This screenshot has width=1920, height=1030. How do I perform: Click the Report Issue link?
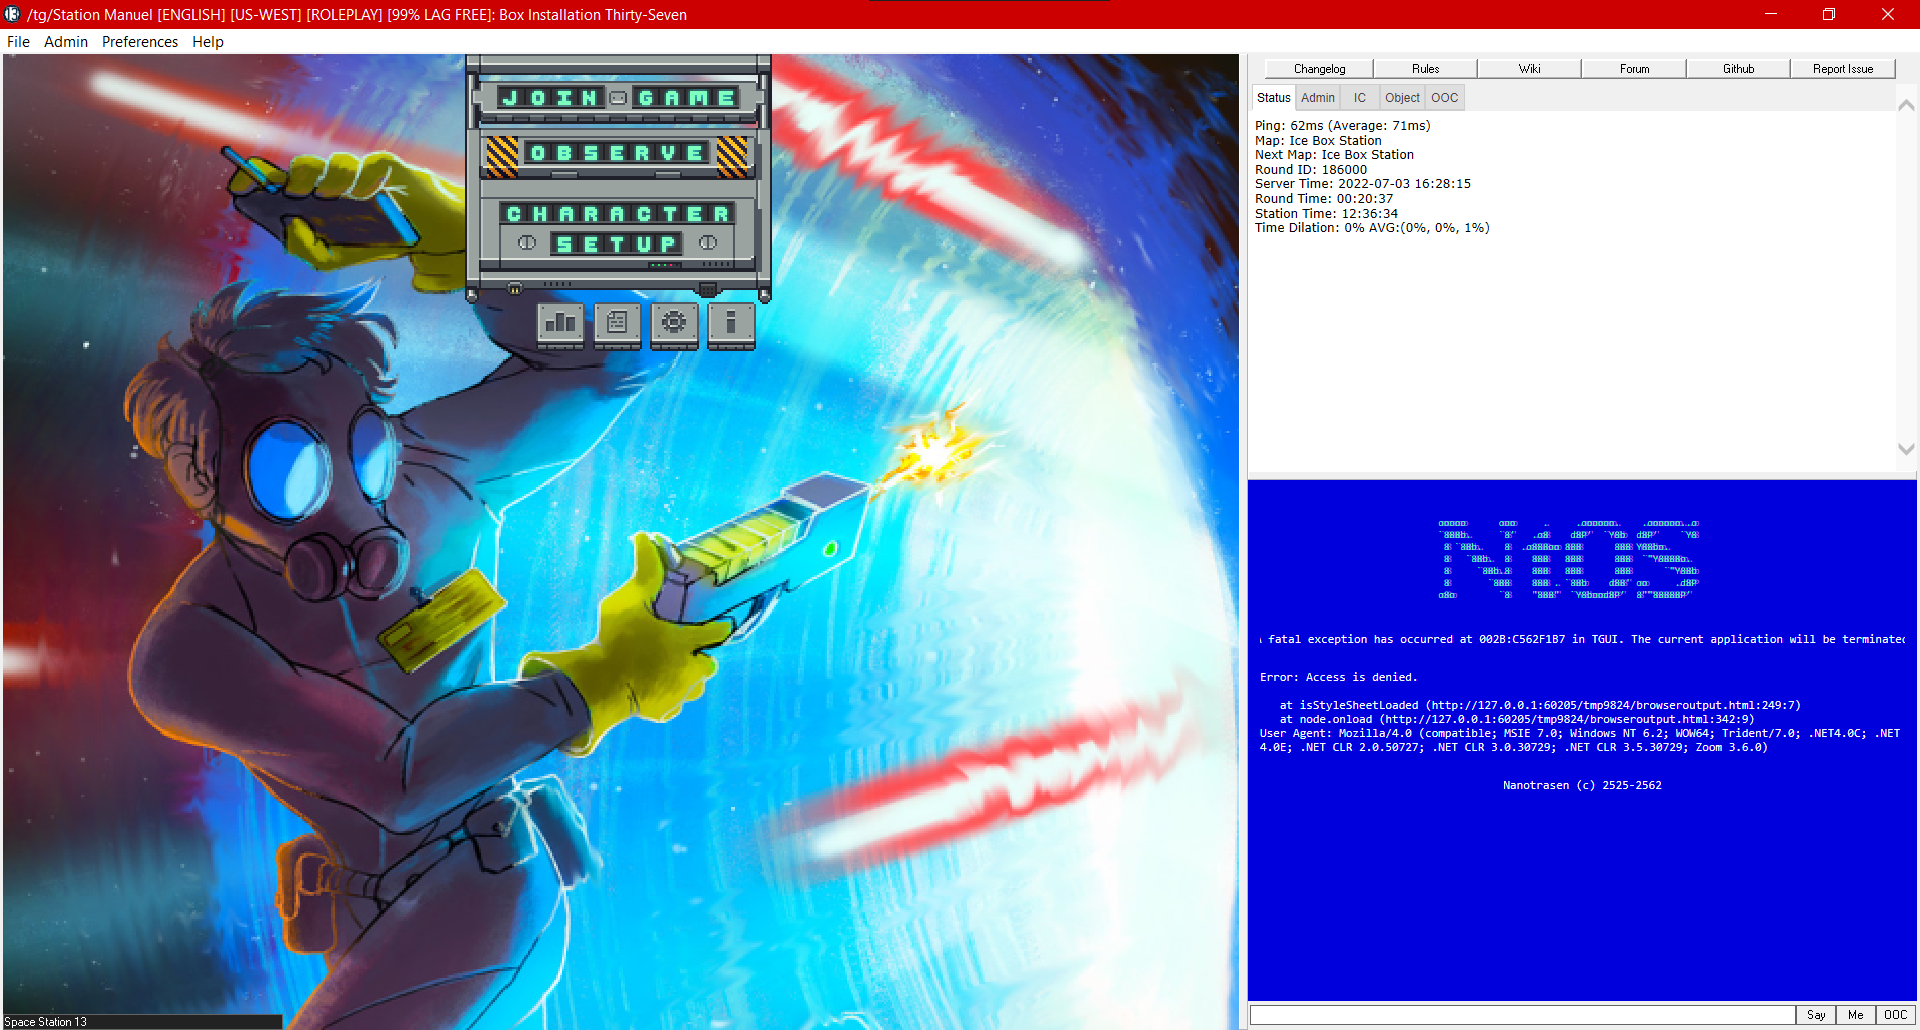(x=1842, y=68)
